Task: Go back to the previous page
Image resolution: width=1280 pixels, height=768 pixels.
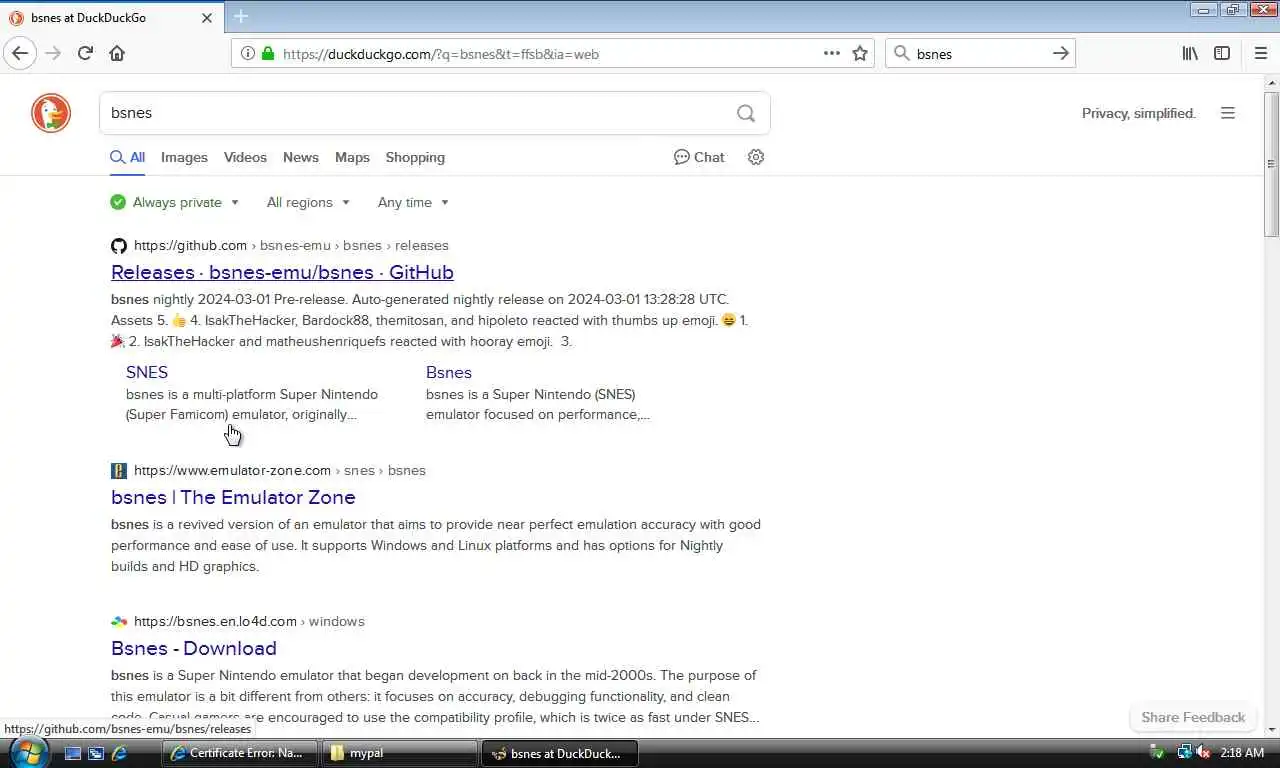Action: tap(20, 53)
